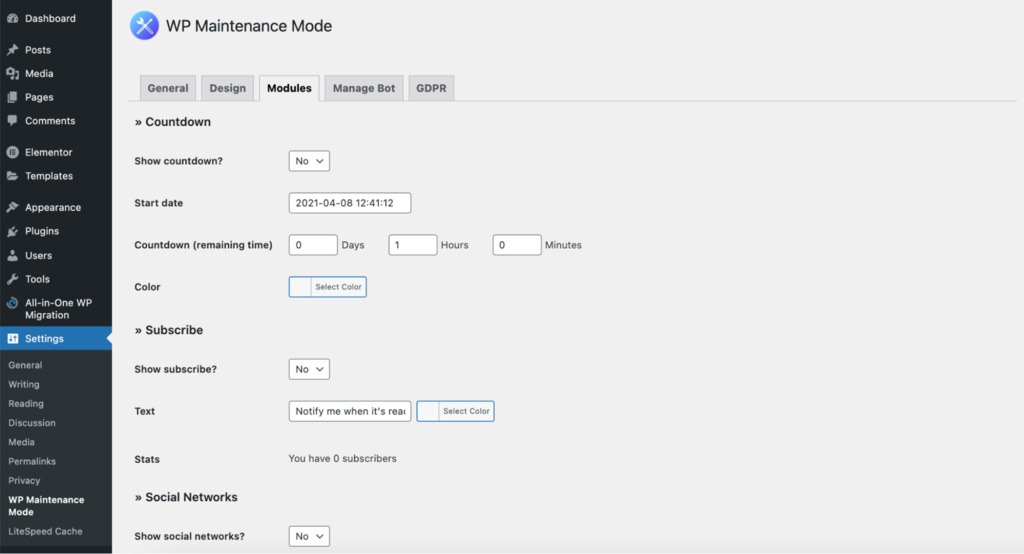Open Elementor via its sidebar icon
The image size is (1024, 554).
click(x=12, y=153)
